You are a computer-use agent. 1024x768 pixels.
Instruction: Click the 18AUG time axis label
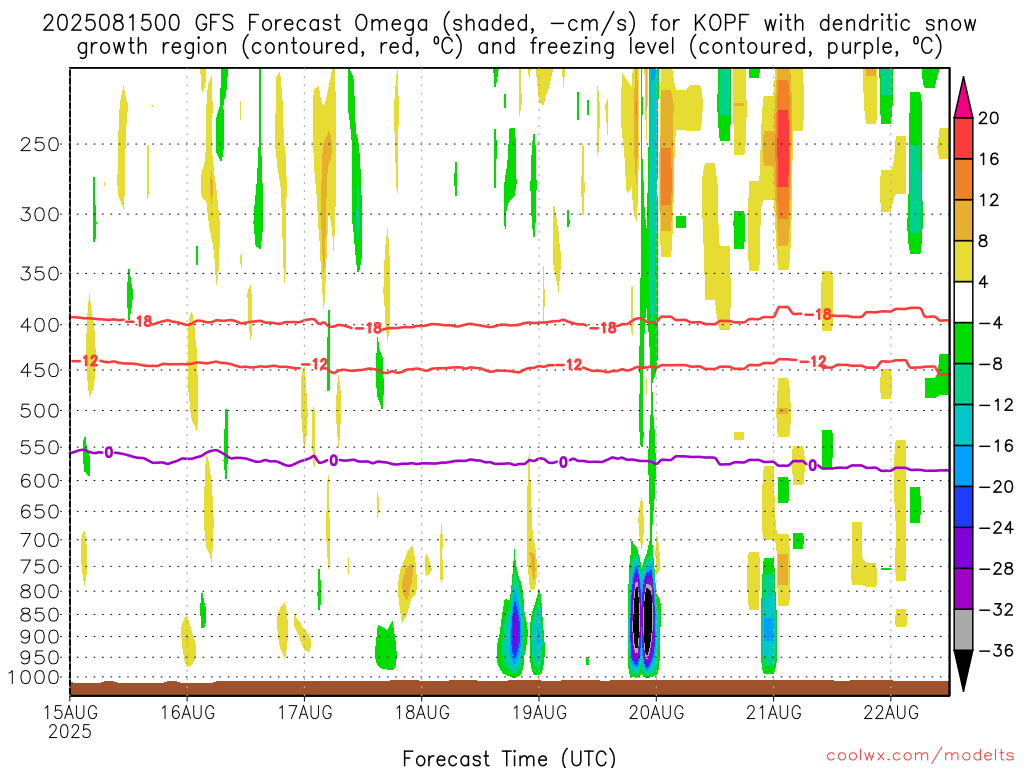coord(423,712)
